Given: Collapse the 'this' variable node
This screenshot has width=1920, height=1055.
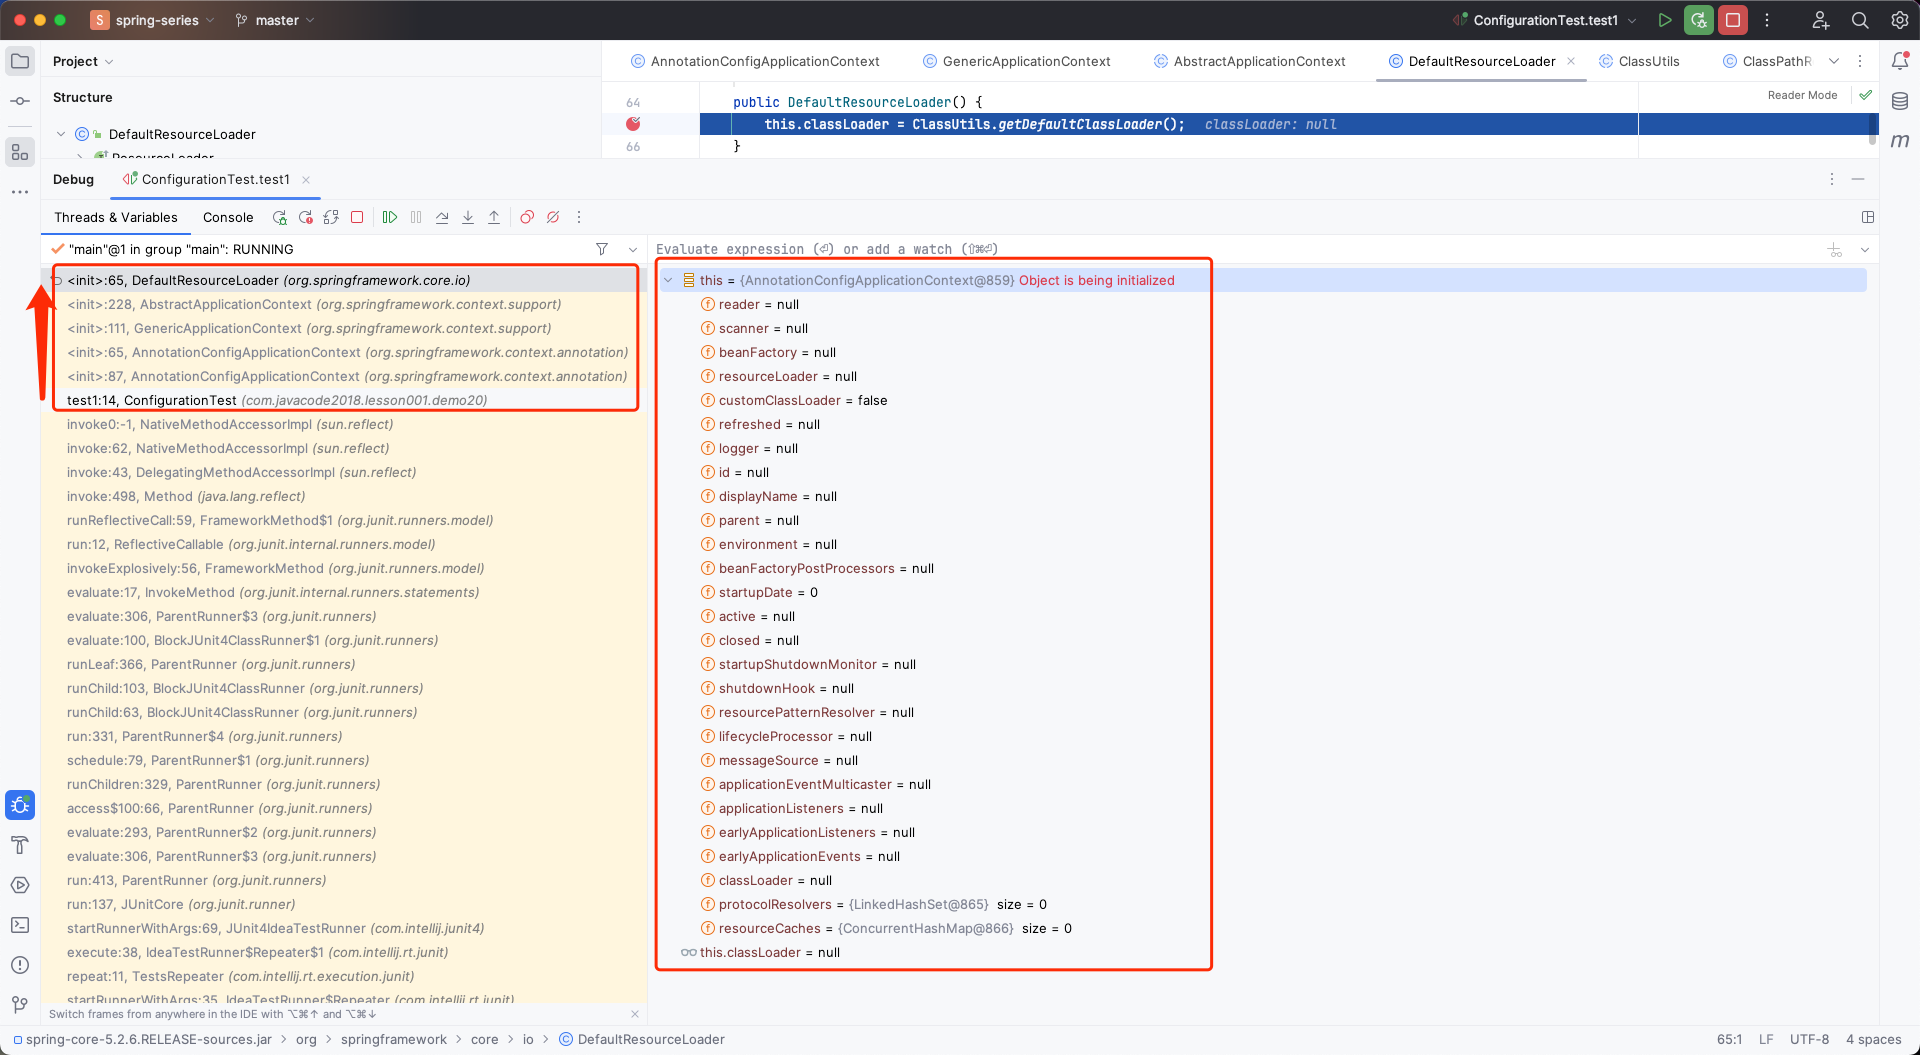Looking at the screenshot, I should pos(669,281).
